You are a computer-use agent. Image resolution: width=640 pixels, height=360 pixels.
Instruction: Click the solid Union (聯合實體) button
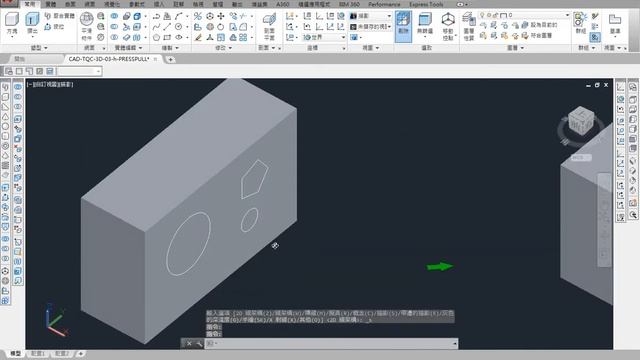[60, 16]
